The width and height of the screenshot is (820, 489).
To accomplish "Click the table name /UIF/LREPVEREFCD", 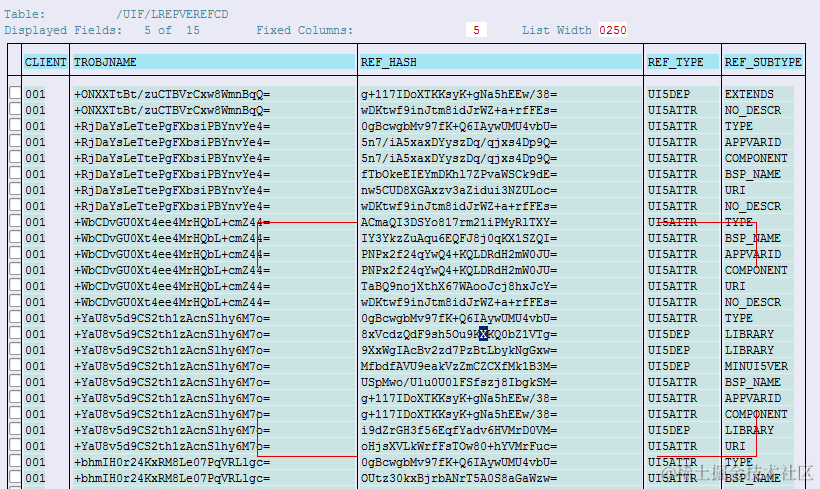I will coord(172,14).
